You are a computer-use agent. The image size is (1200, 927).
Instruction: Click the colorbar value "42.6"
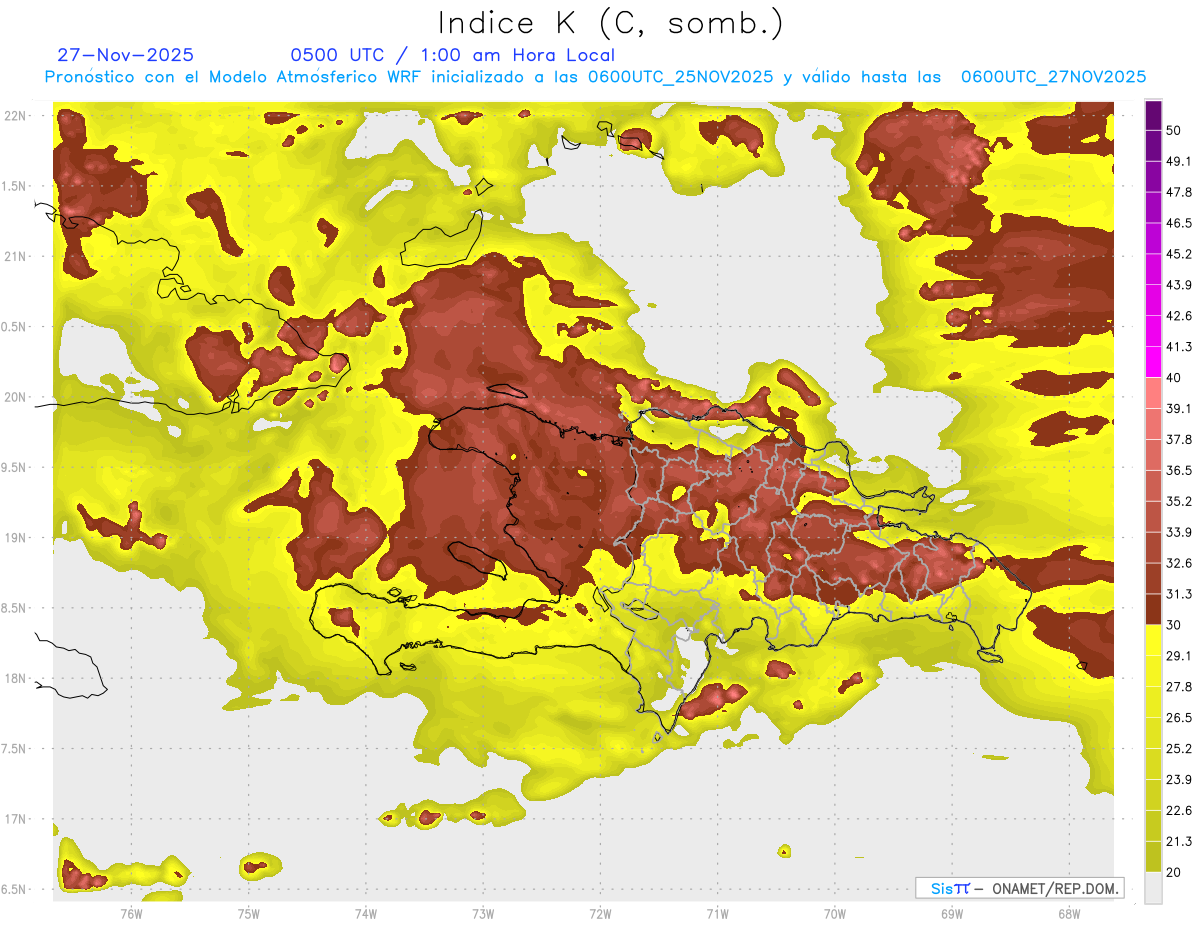coord(1179,316)
